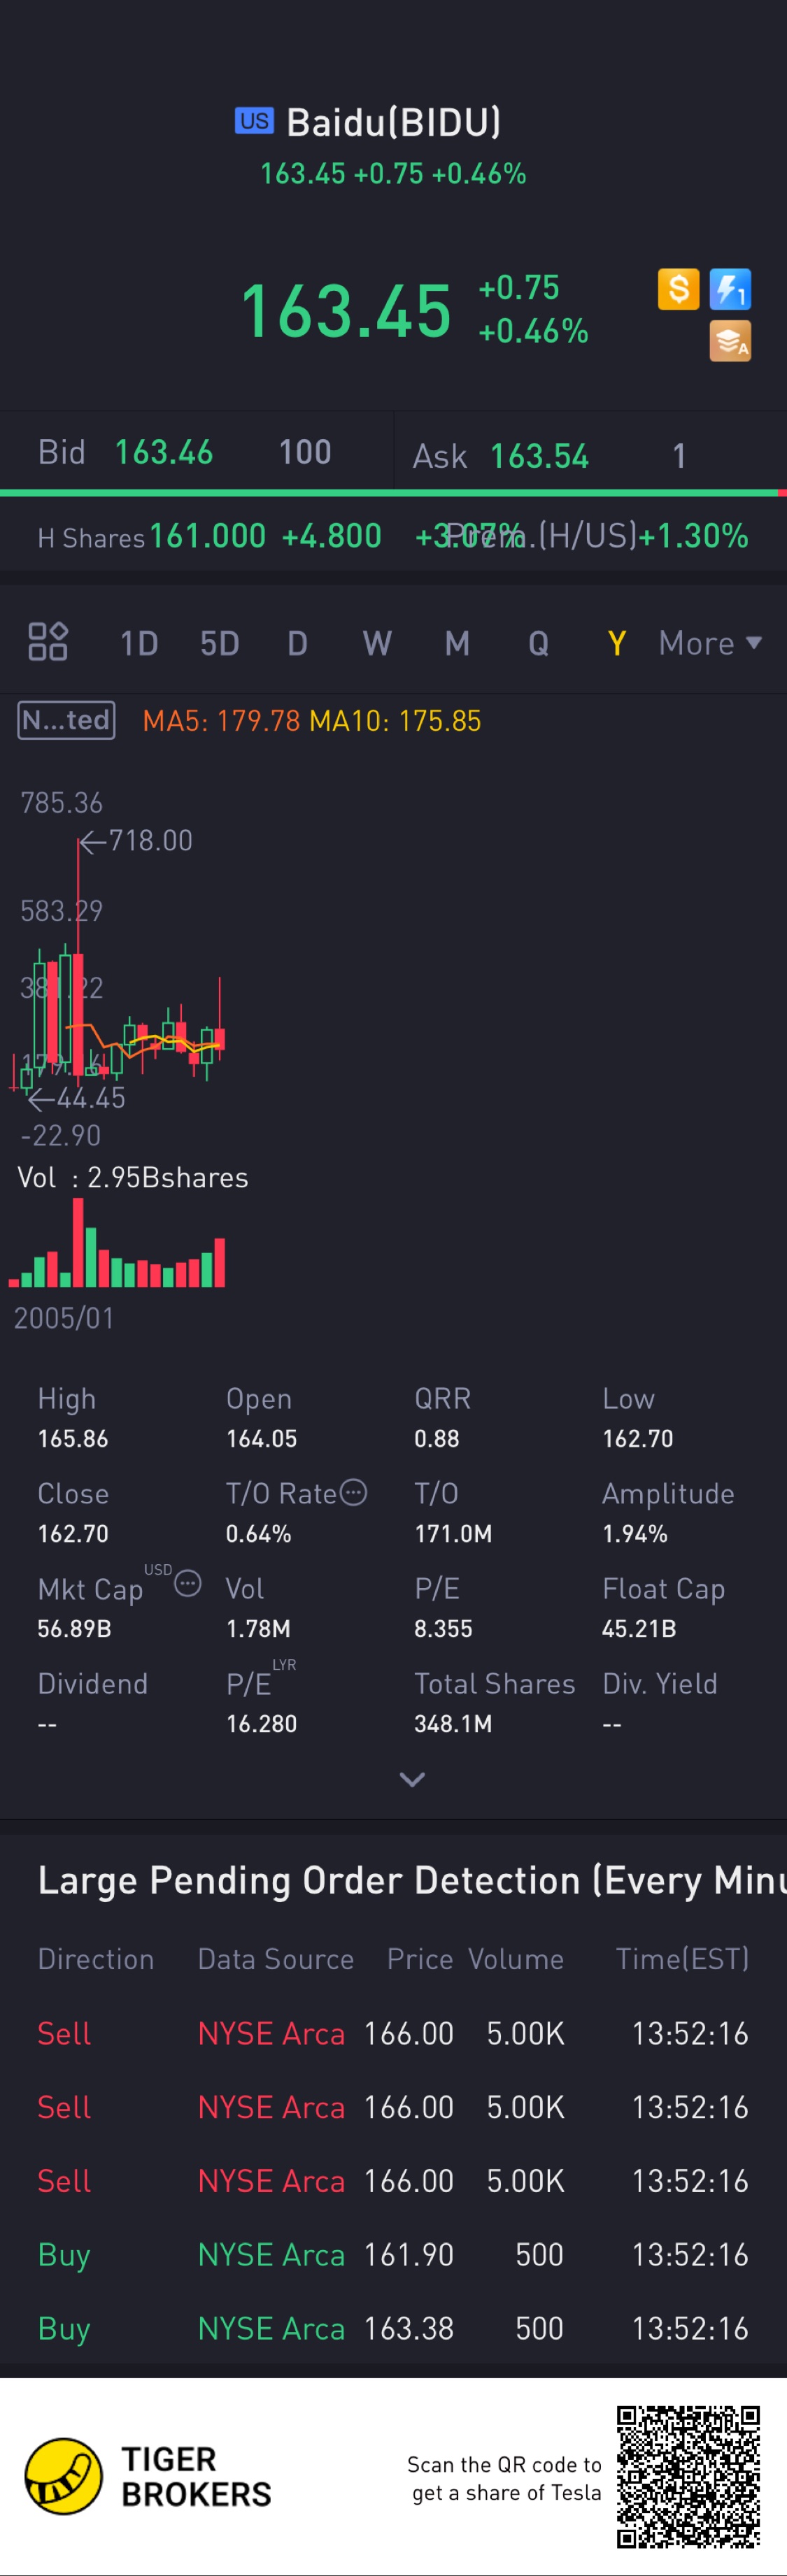Screen dimensions: 787x2576
Task: Tap the blue US market badge
Action: 254,121
